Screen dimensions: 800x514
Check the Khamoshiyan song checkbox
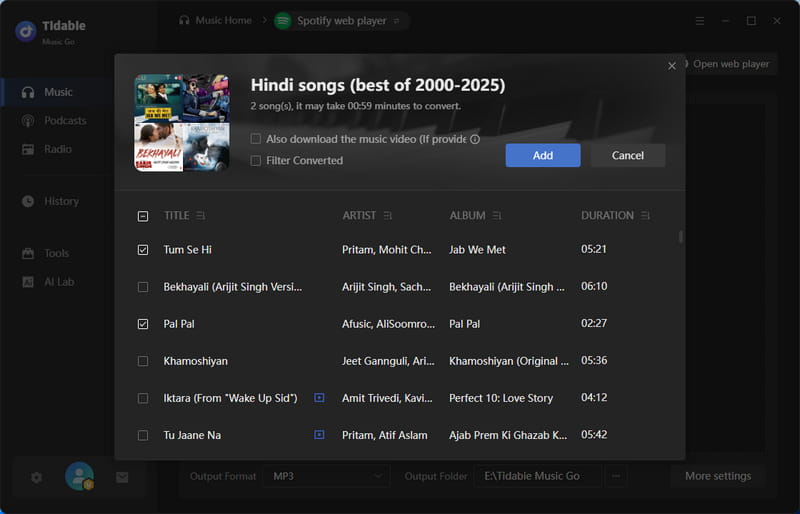point(143,361)
